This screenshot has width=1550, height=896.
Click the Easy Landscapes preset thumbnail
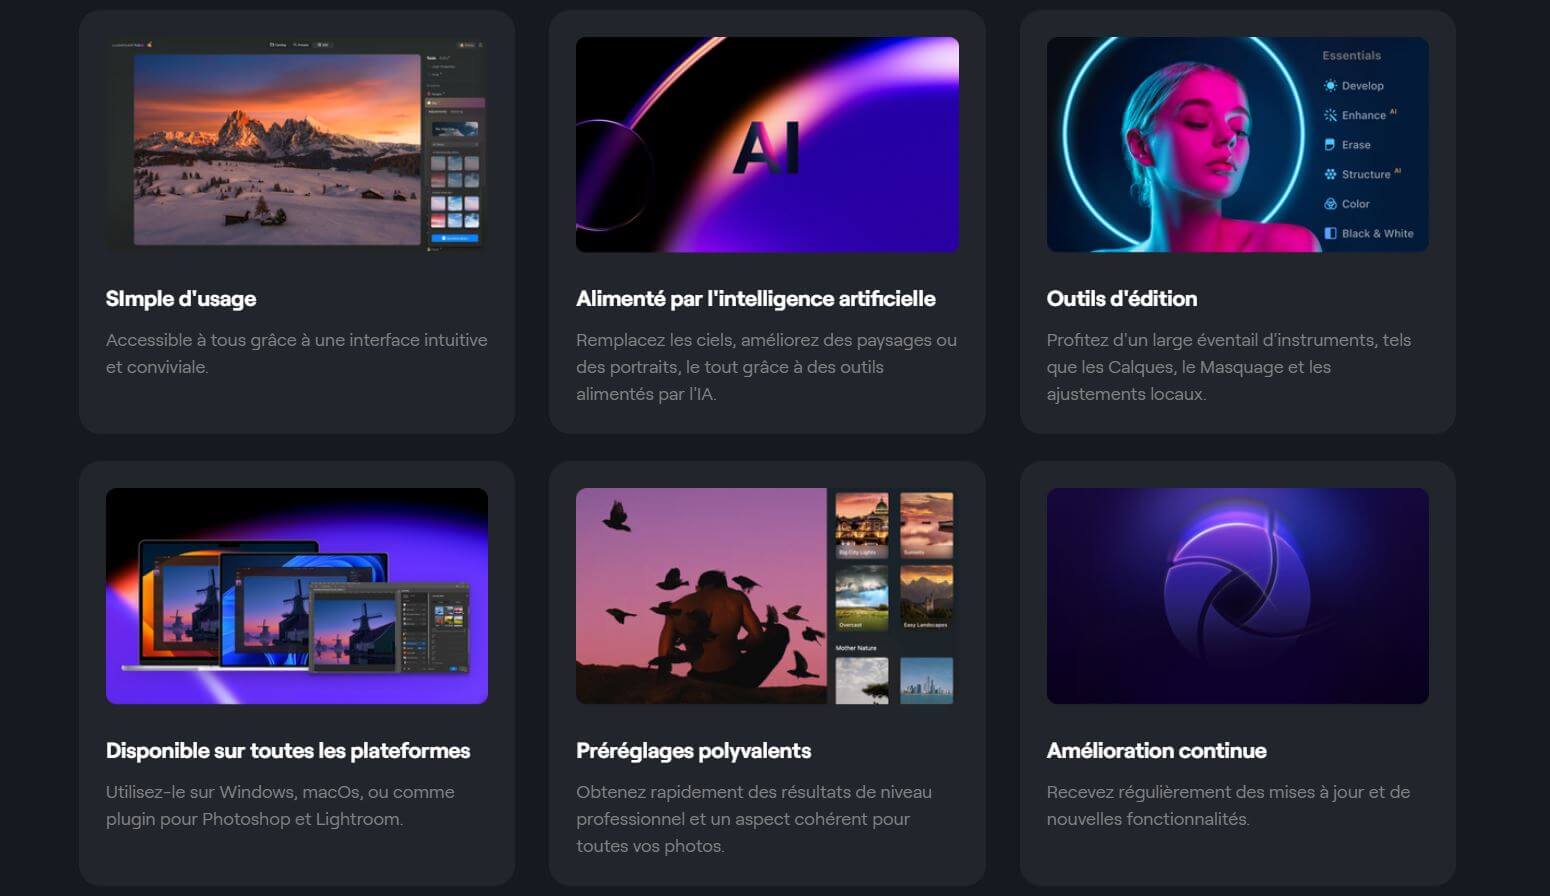[x=926, y=598]
